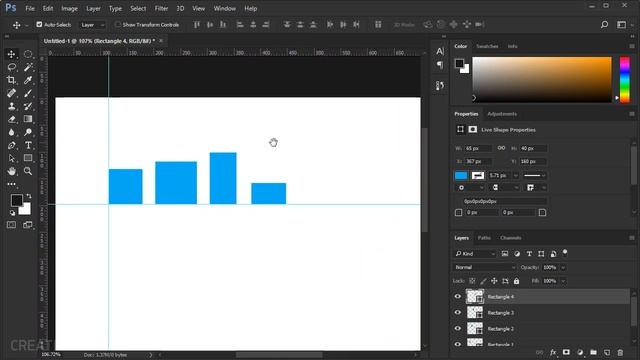Select the Clone Stamp tool
This screenshot has width=640, height=360.
pos(11,106)
